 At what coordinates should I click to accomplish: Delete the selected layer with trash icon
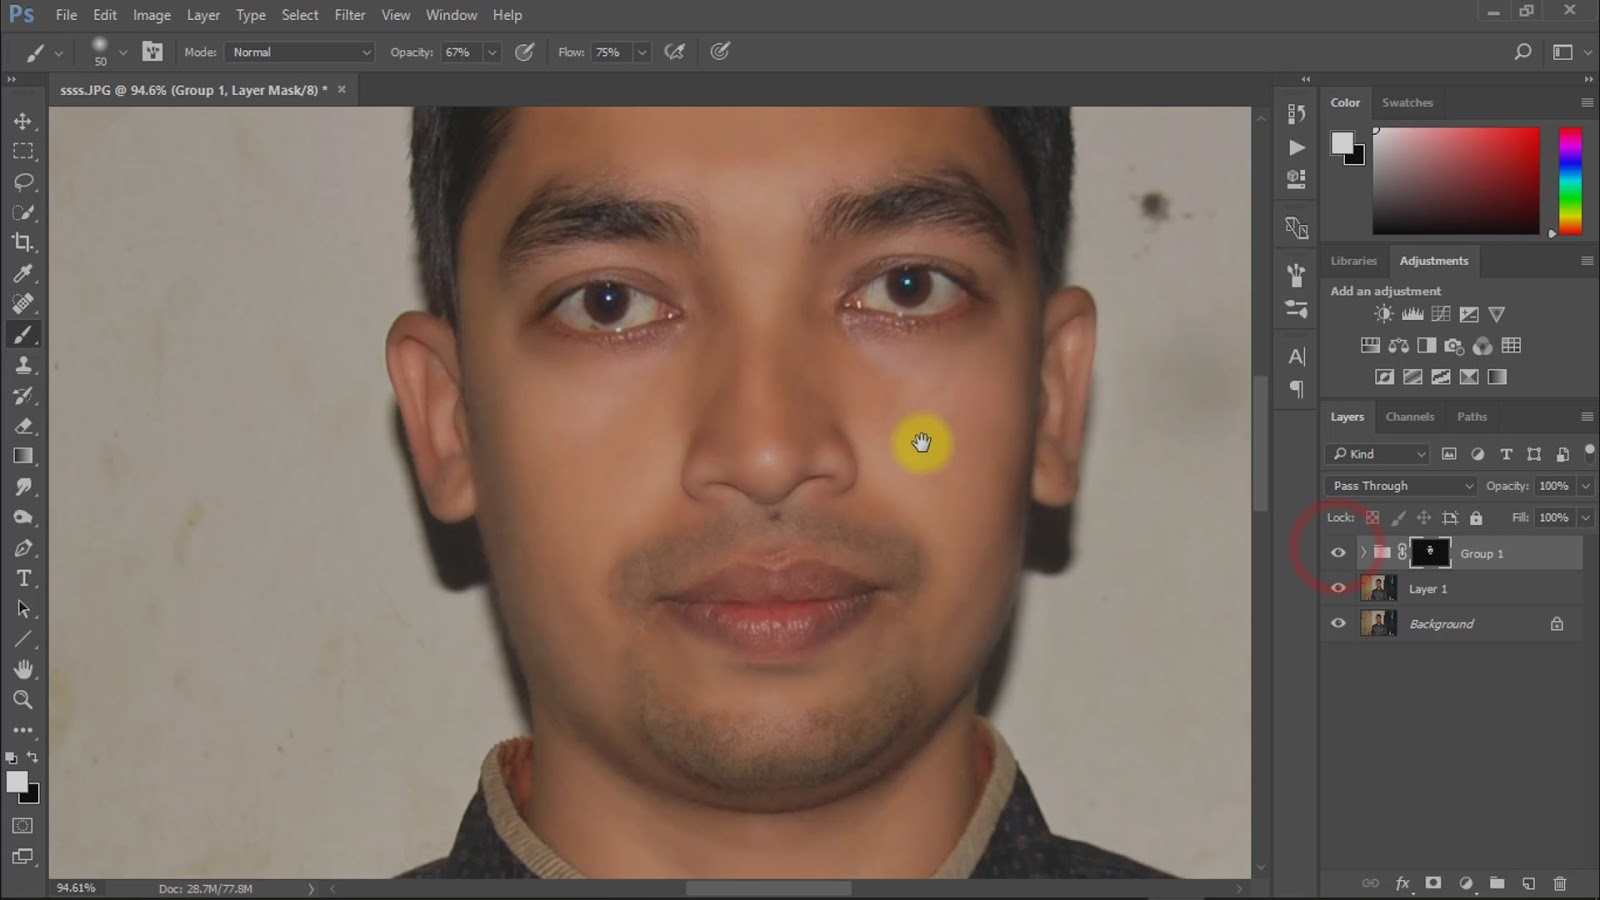(1559, 883)
